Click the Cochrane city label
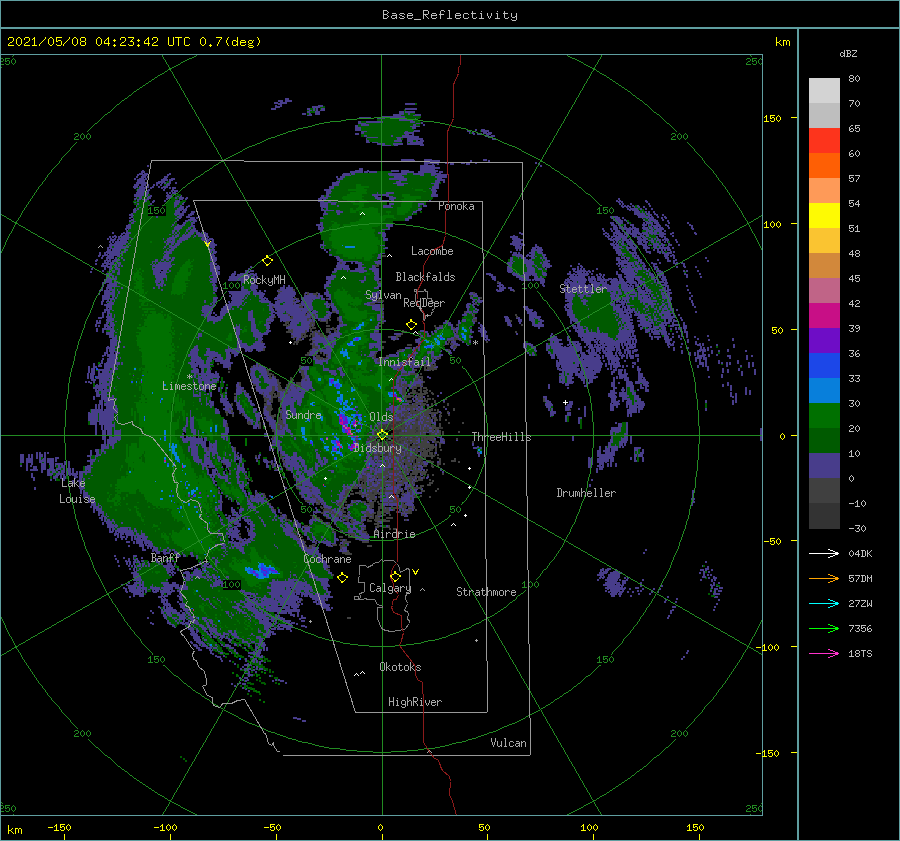The width and height of the screenshot is (900, 841). 327,559
